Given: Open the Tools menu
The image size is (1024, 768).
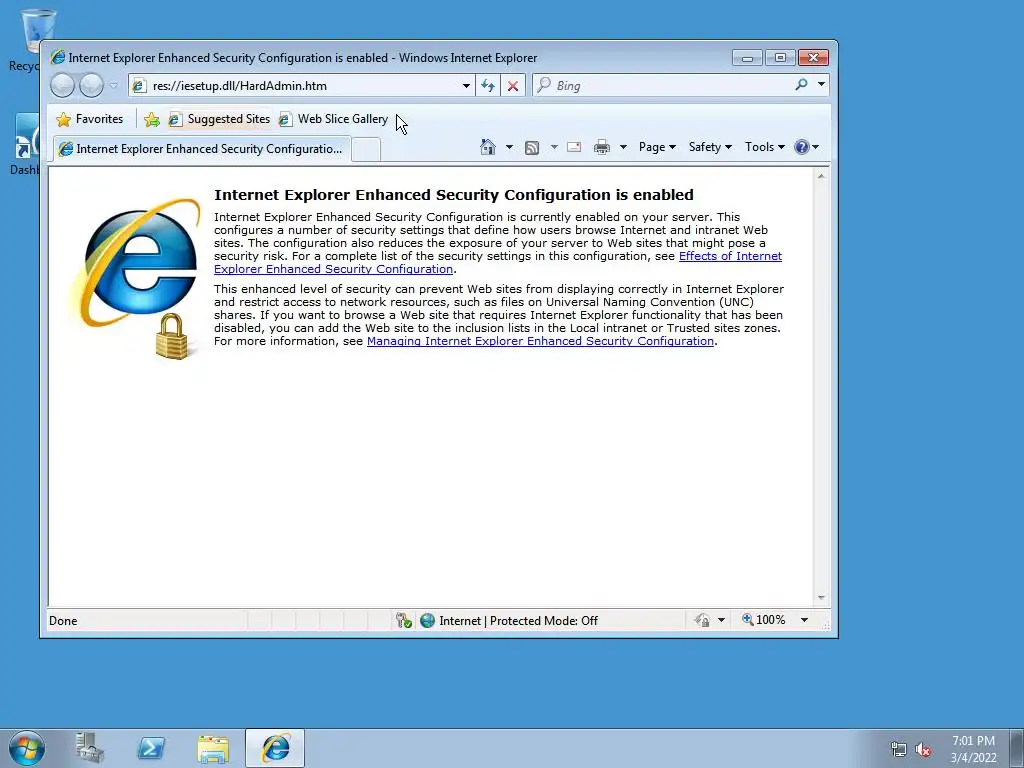Looking at the screenshot, I should (765, 147).
